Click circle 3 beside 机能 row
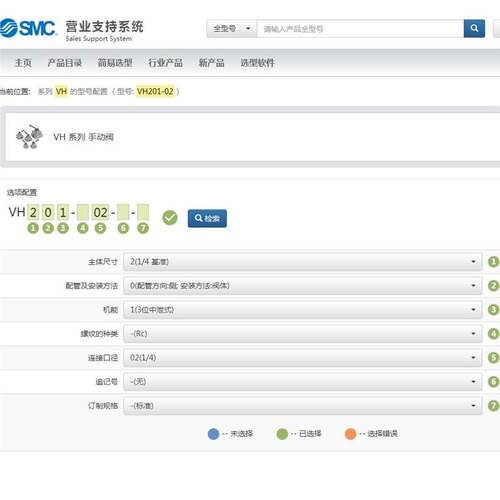The width and height of the screenshot is (500, 500). (494, 310)
